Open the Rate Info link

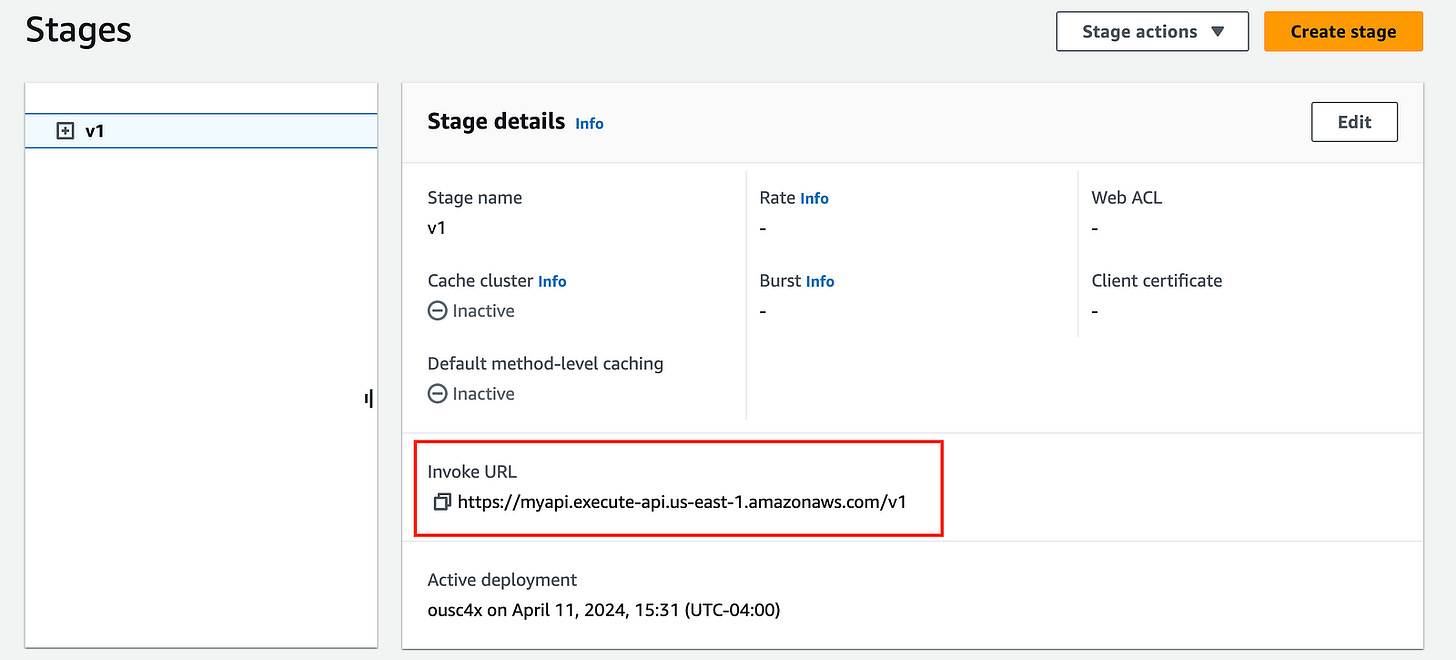814,198
